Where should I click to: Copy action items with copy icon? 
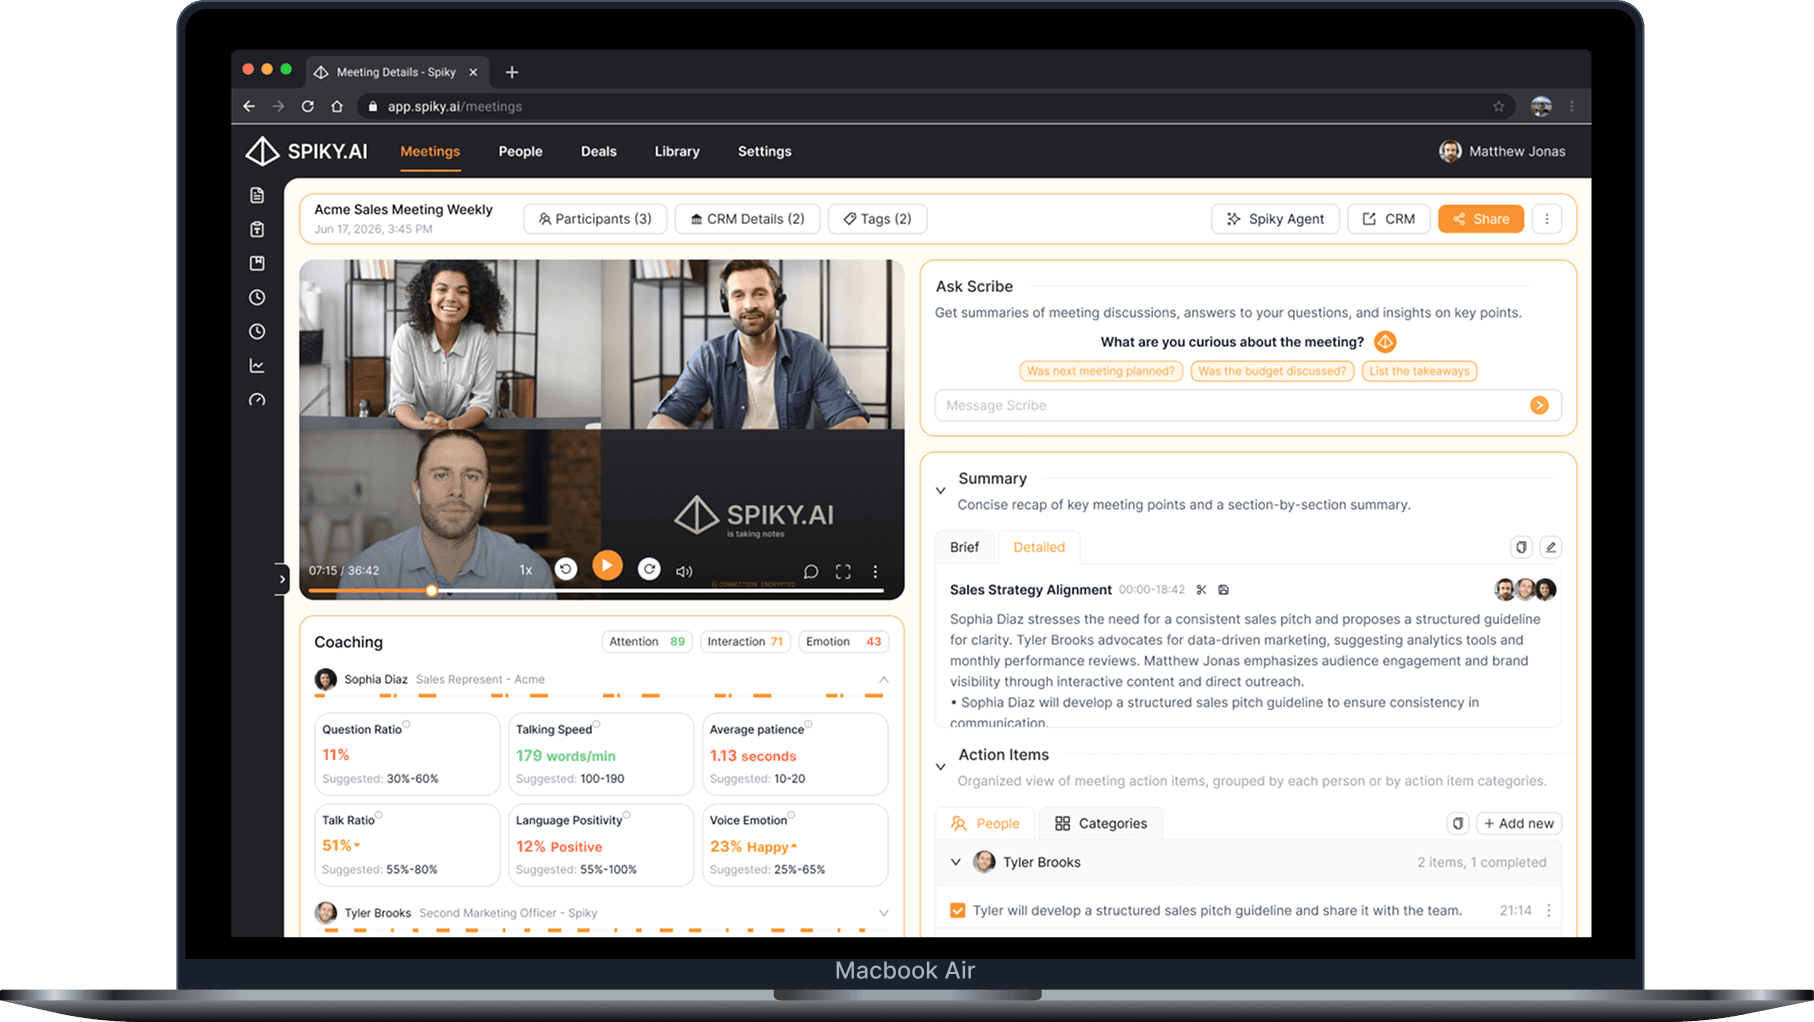click(x=1458, y=823)
